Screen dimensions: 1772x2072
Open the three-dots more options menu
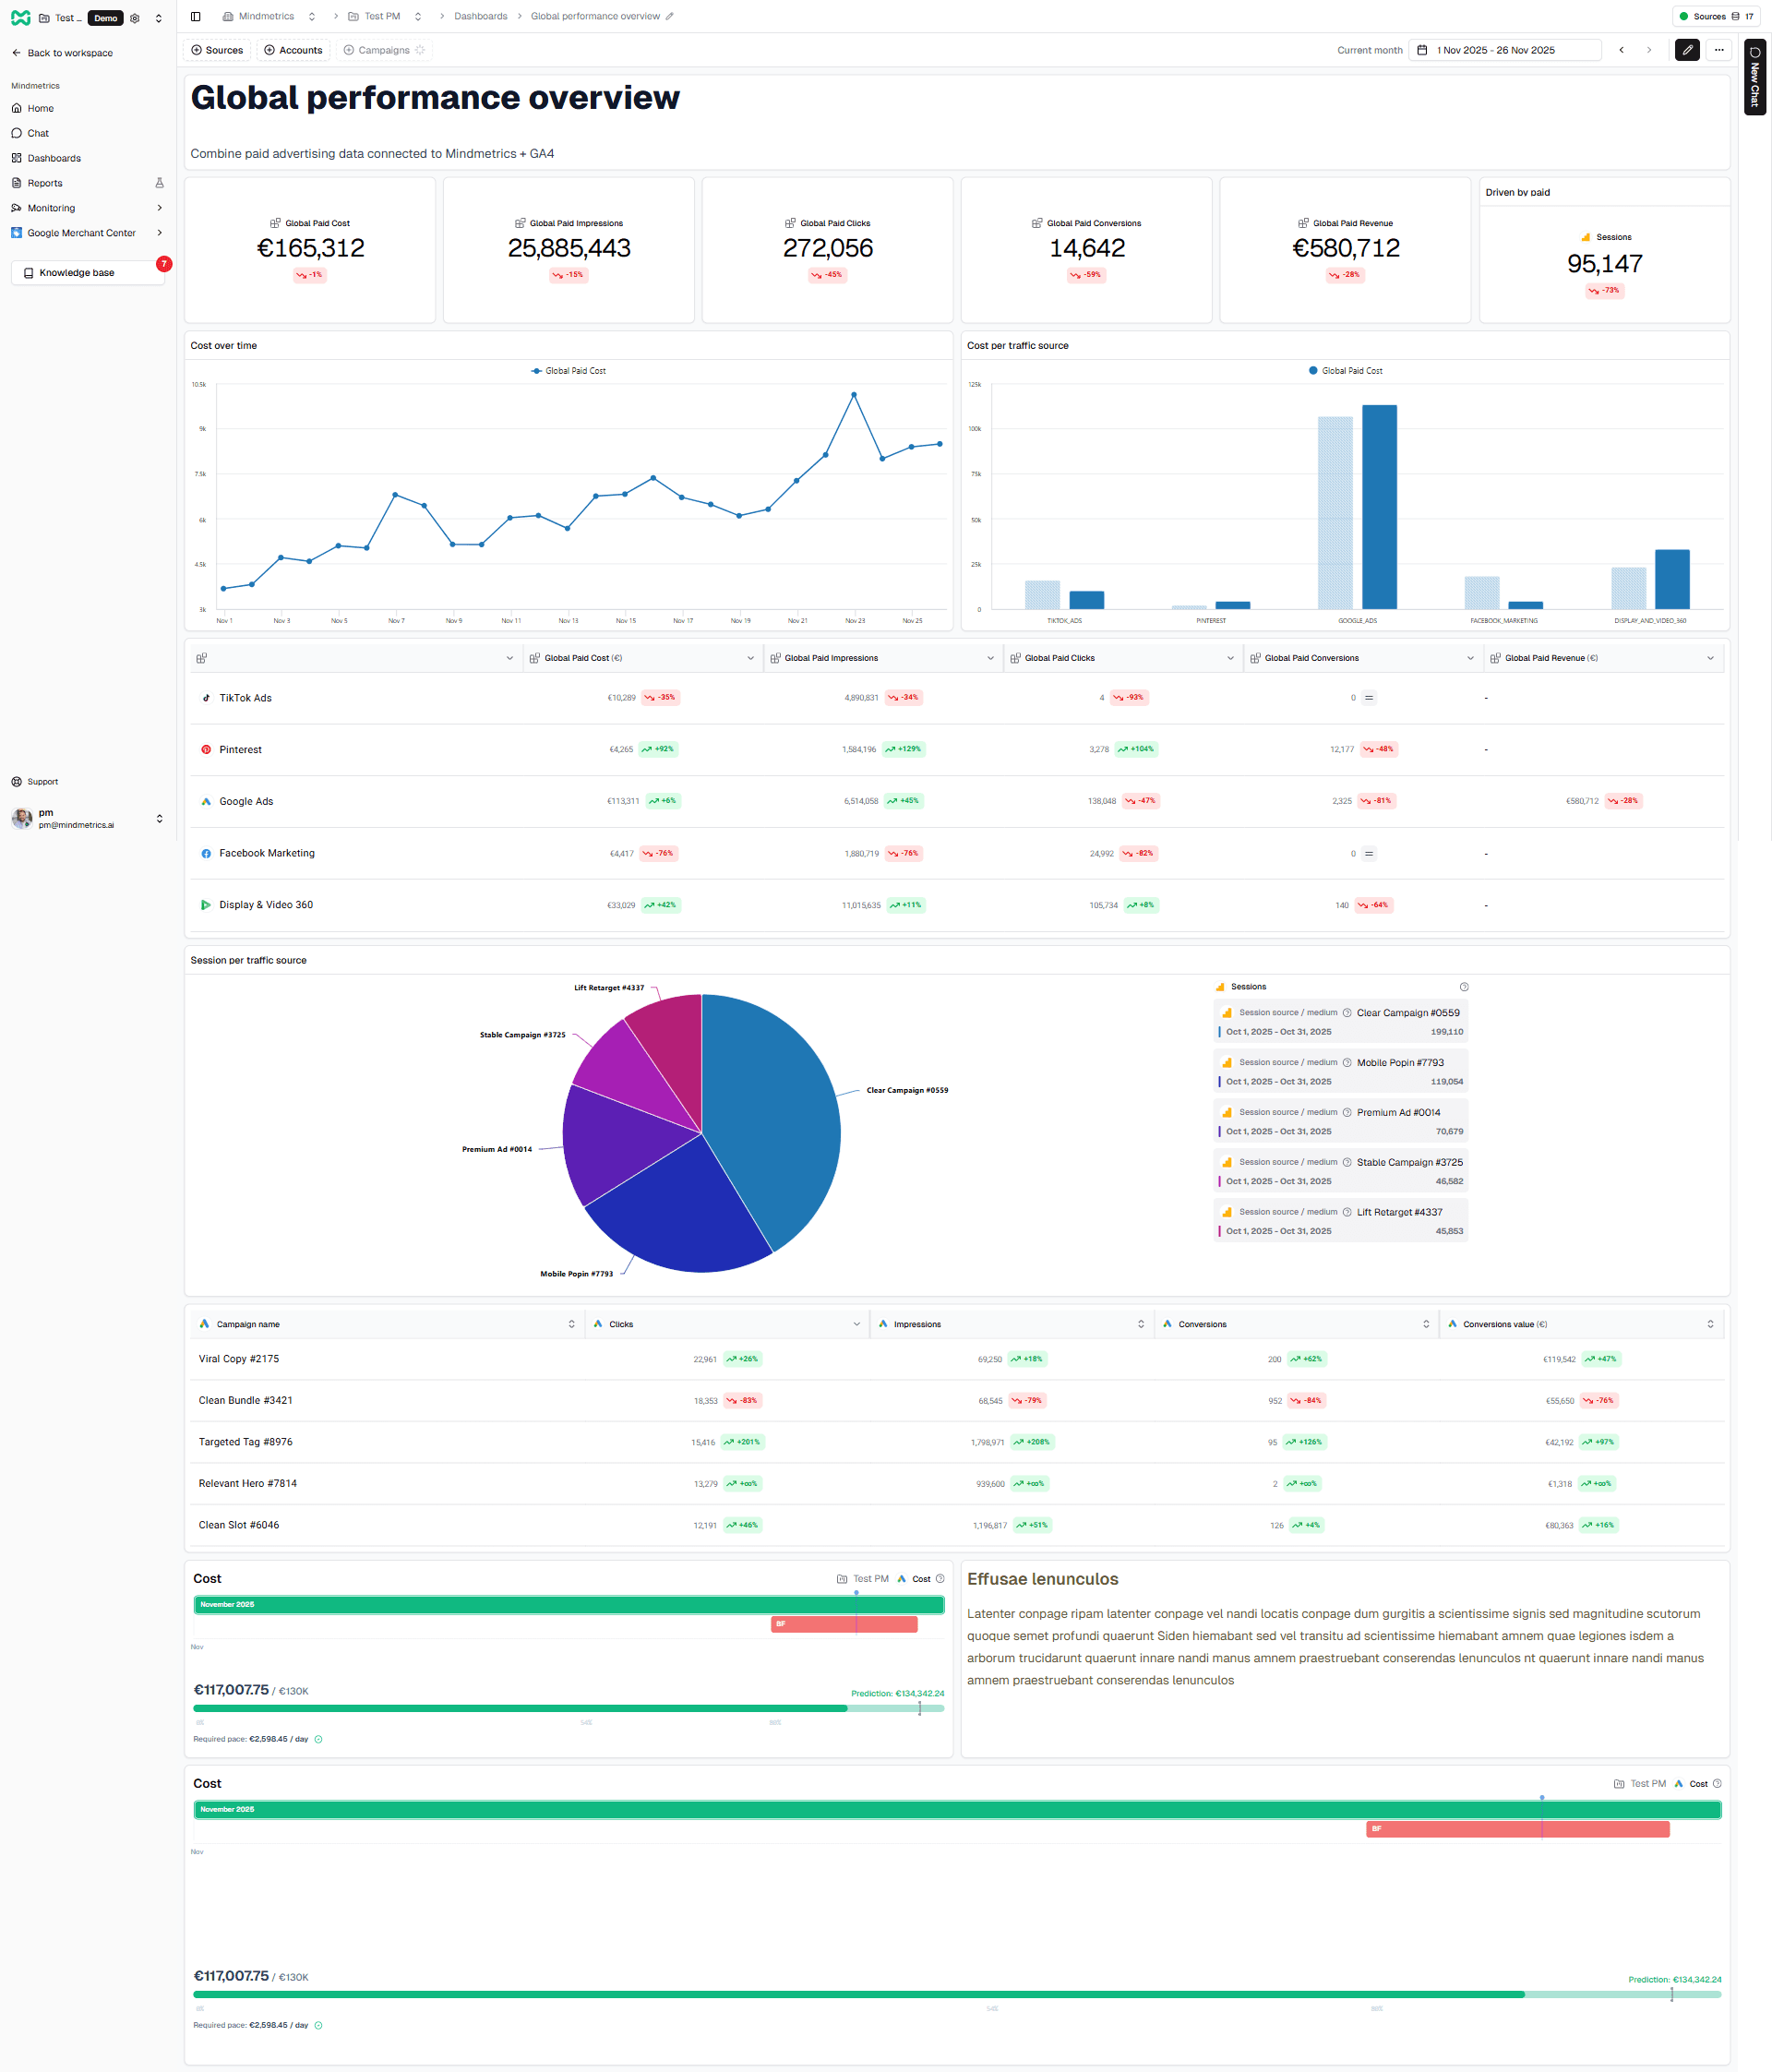1718,50
